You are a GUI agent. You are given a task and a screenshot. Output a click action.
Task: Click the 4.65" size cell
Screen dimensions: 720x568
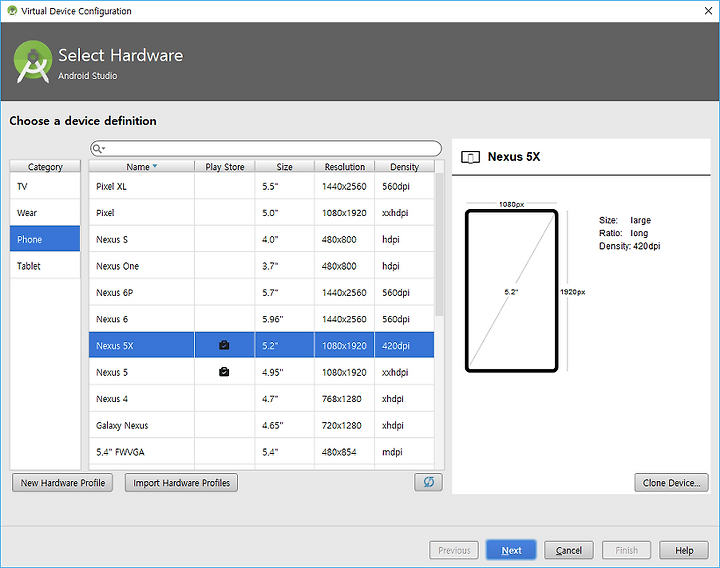coord(285,425)
